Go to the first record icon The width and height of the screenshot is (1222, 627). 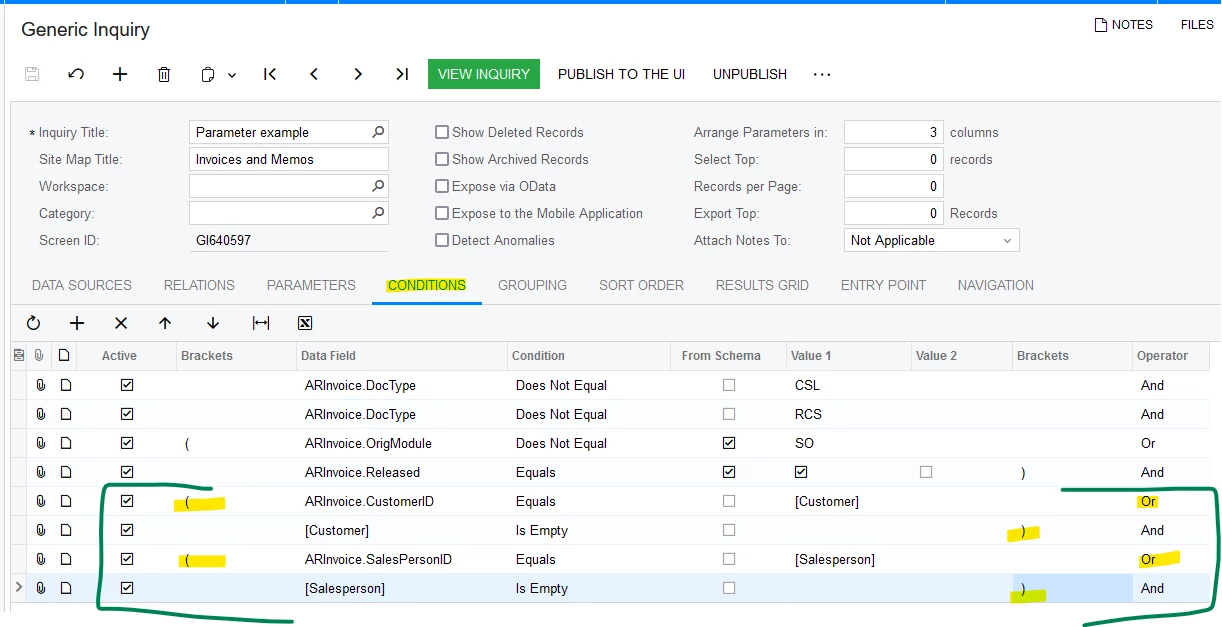(270, 74)
